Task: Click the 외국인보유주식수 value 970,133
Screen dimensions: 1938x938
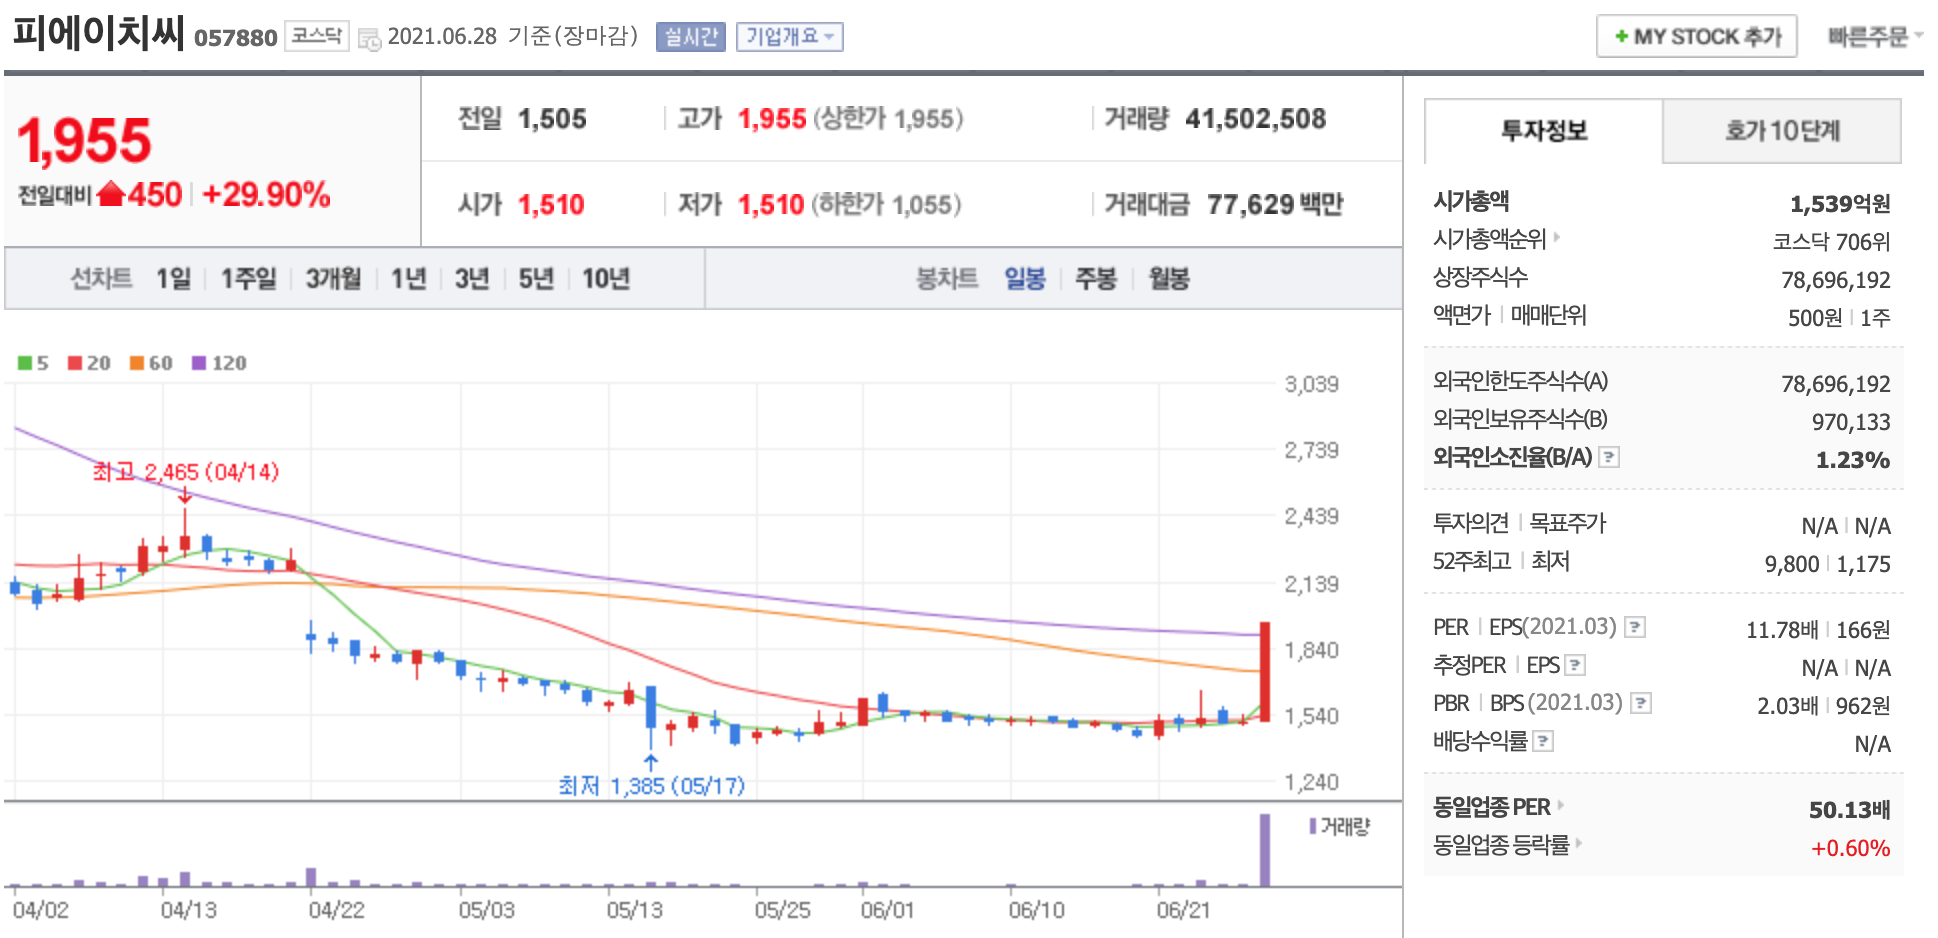Action: pos(1851,422)
